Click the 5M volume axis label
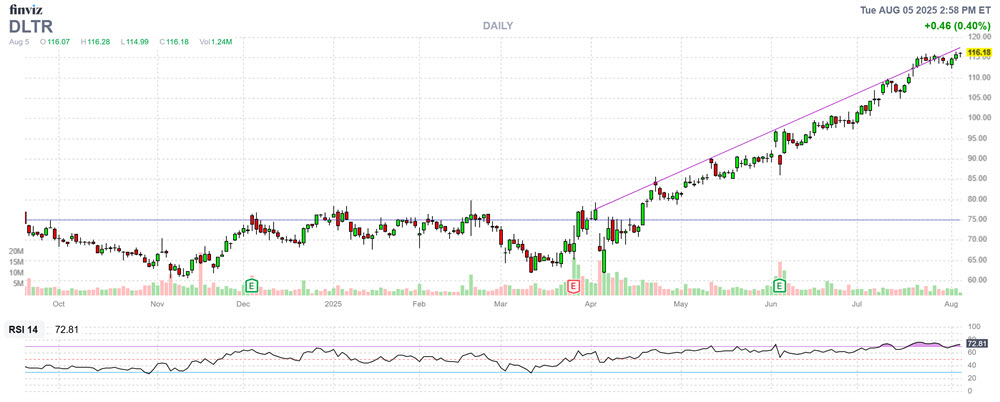The image size is (1000, 402). click(x=18, y=283)
